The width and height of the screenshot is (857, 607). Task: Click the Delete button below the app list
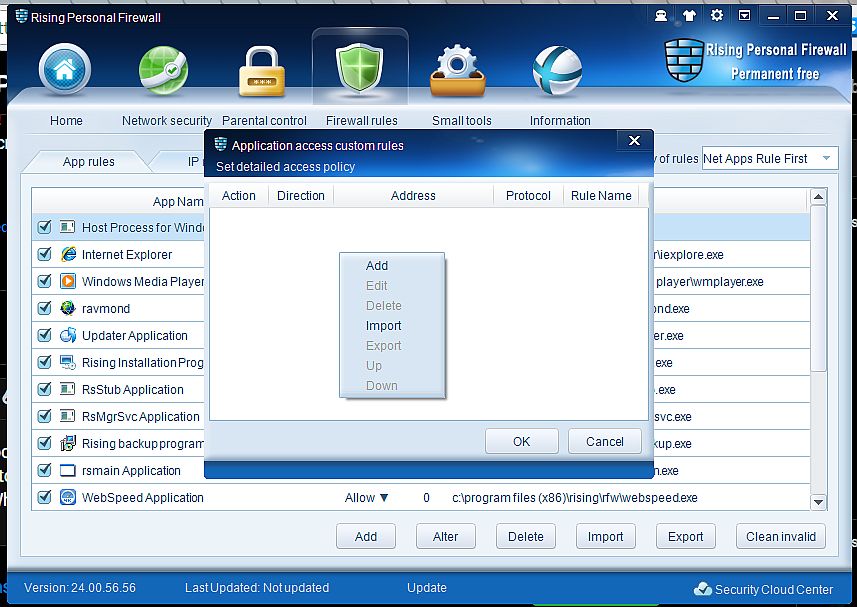[526, 537]
